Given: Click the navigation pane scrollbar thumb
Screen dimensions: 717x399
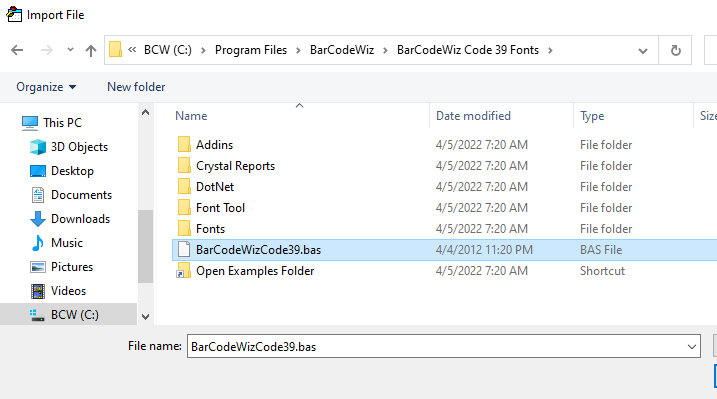Looking at the screenshot, I should 145,246.
